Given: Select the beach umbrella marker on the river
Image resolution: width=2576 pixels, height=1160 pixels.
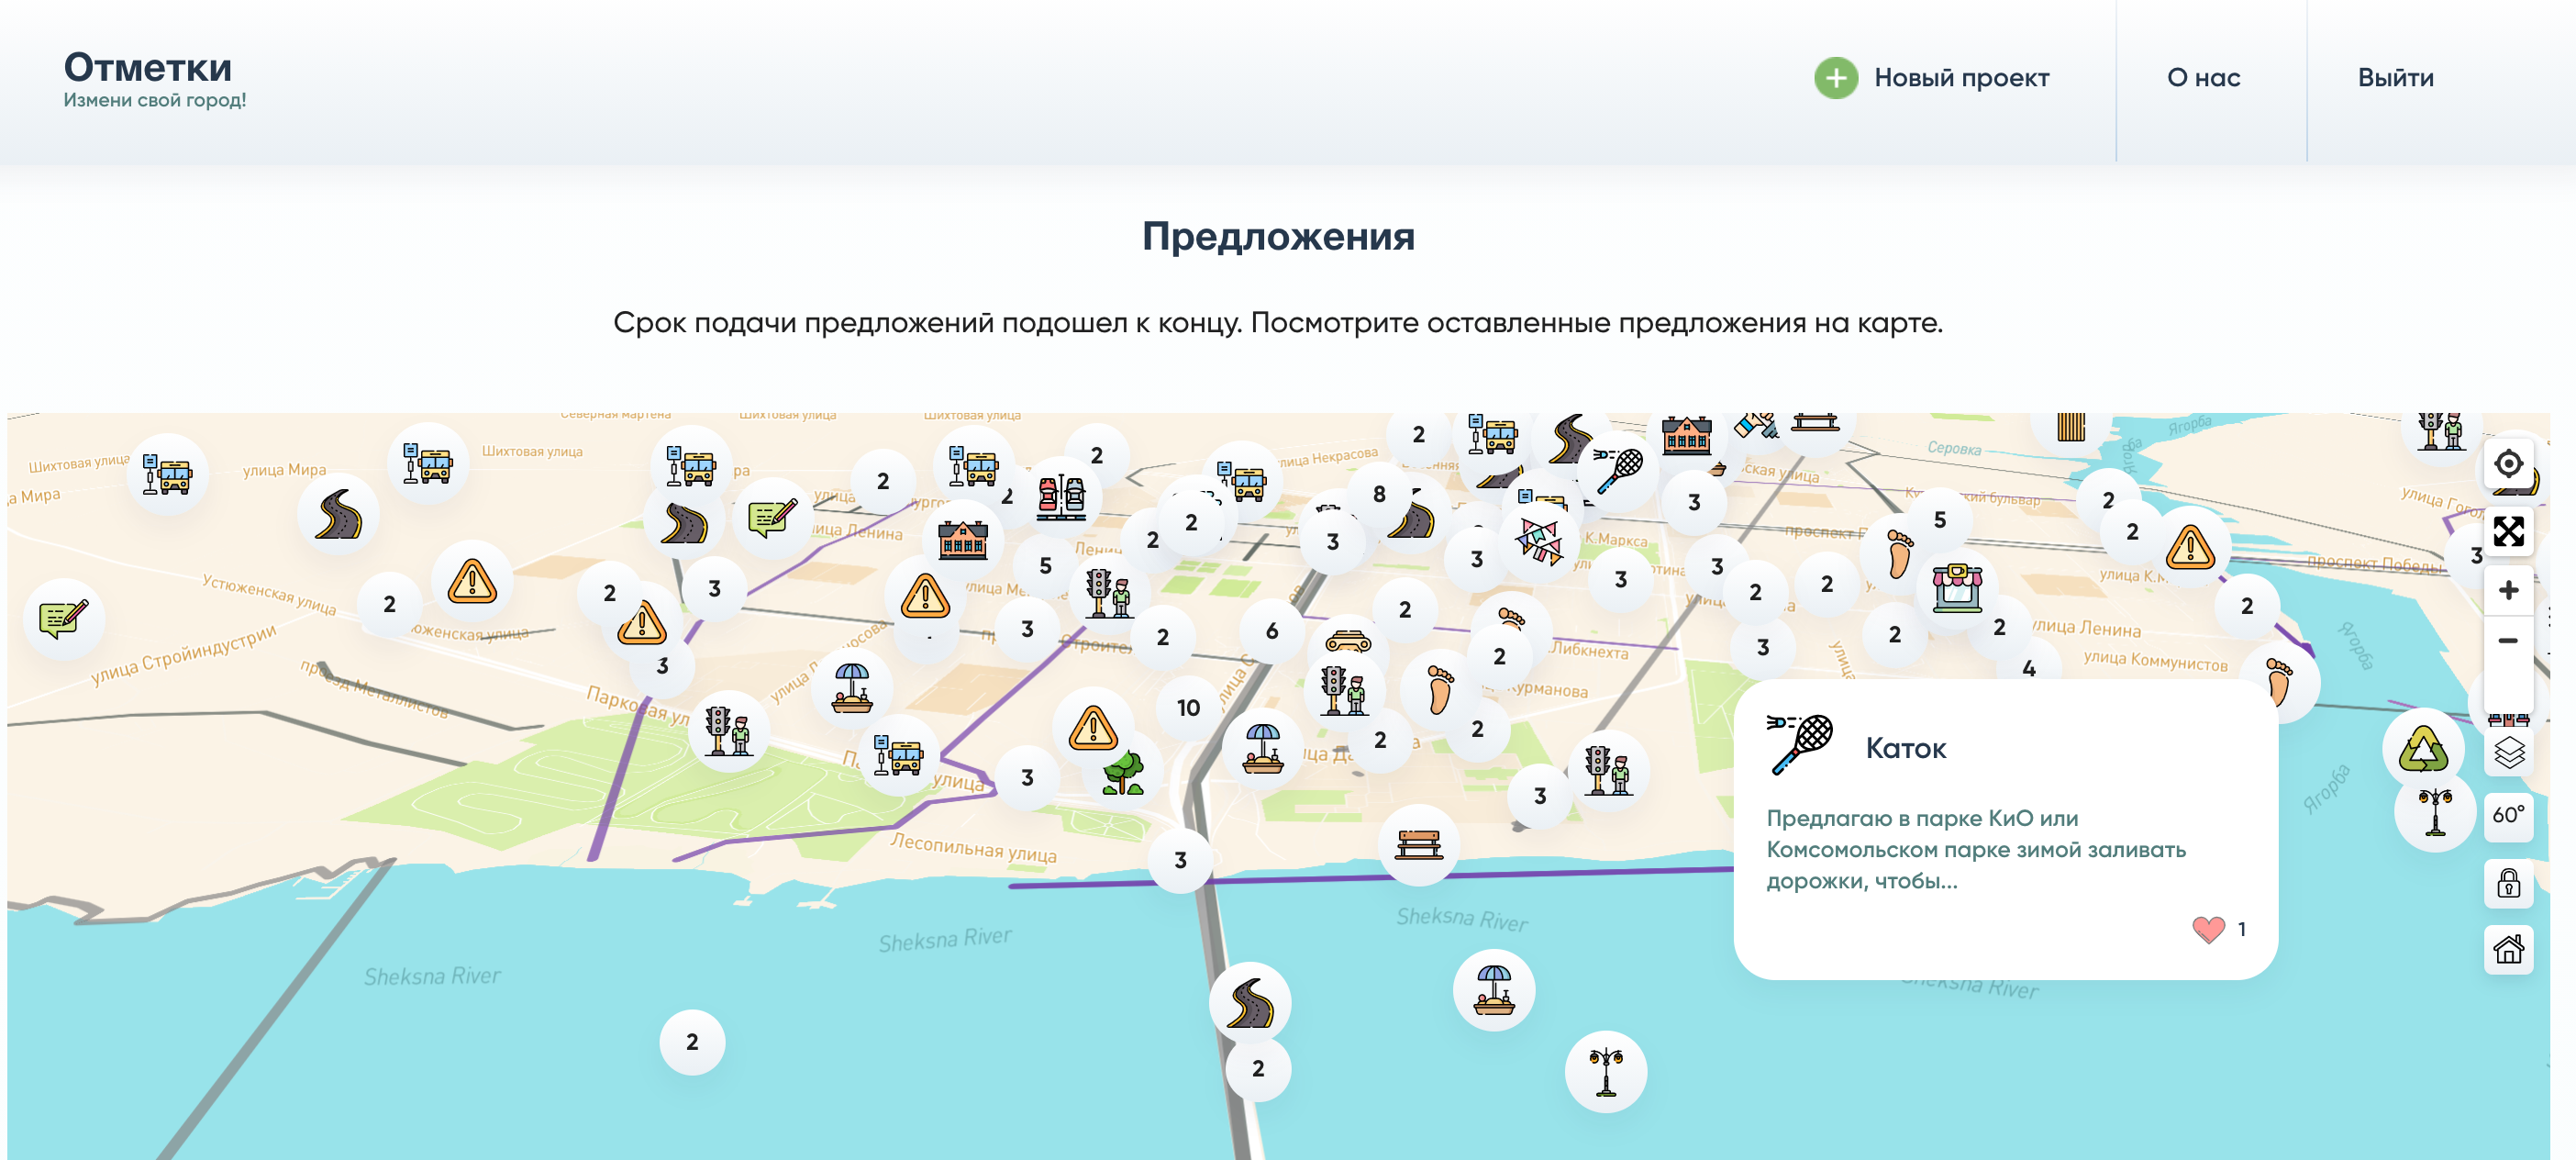Looking at the screenshot, I should coord(1494,990).
